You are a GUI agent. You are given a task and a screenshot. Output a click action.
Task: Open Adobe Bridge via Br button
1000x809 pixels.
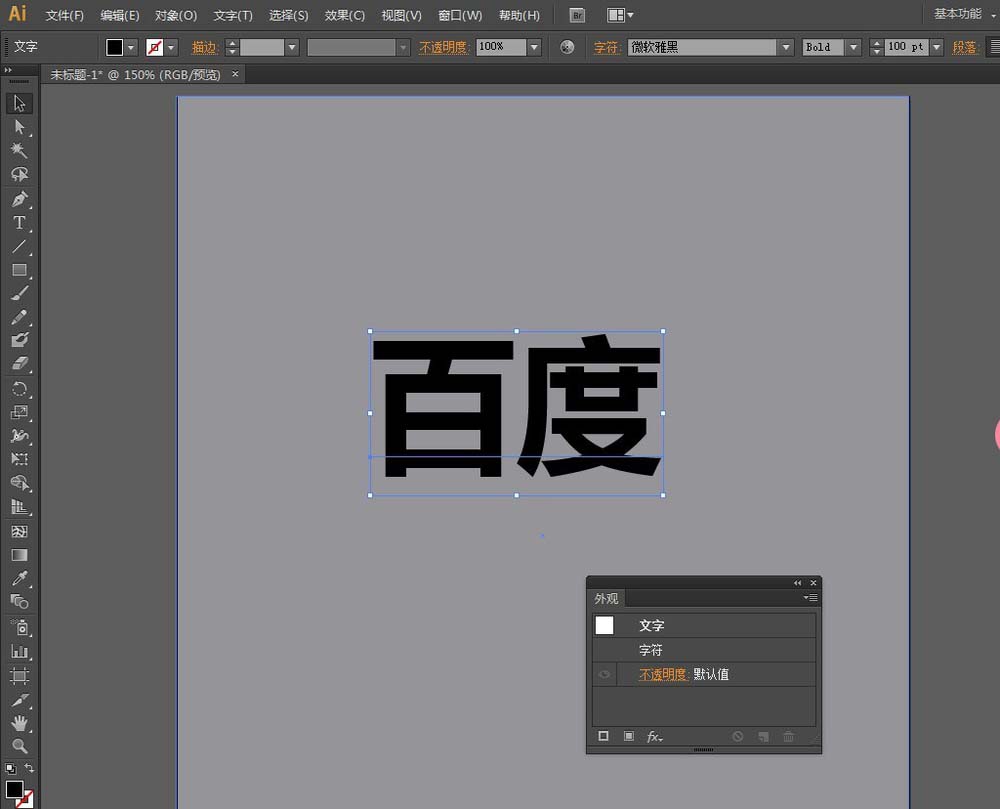point(577,15)
